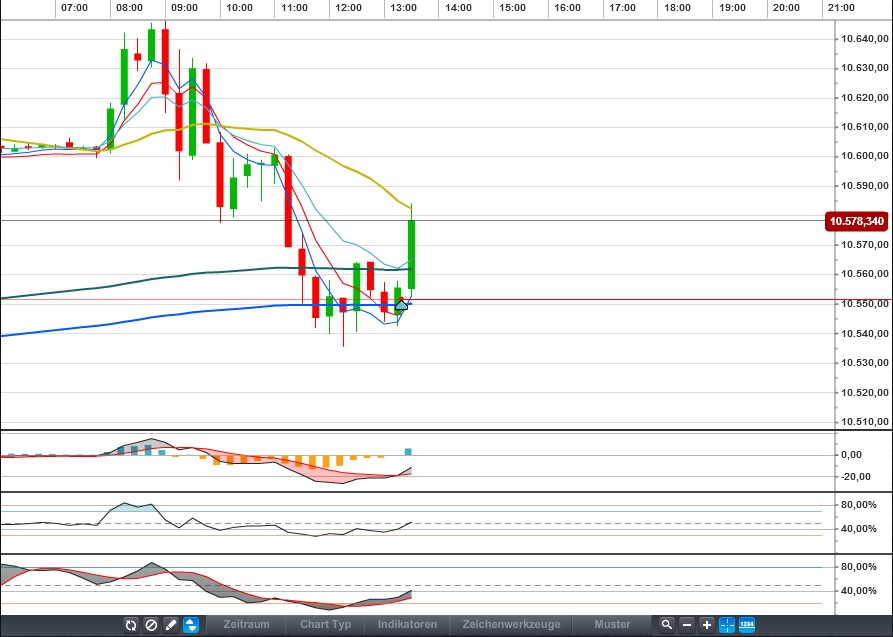
Task: Click the chart refresh icon
Action: [x=130, y=625]
